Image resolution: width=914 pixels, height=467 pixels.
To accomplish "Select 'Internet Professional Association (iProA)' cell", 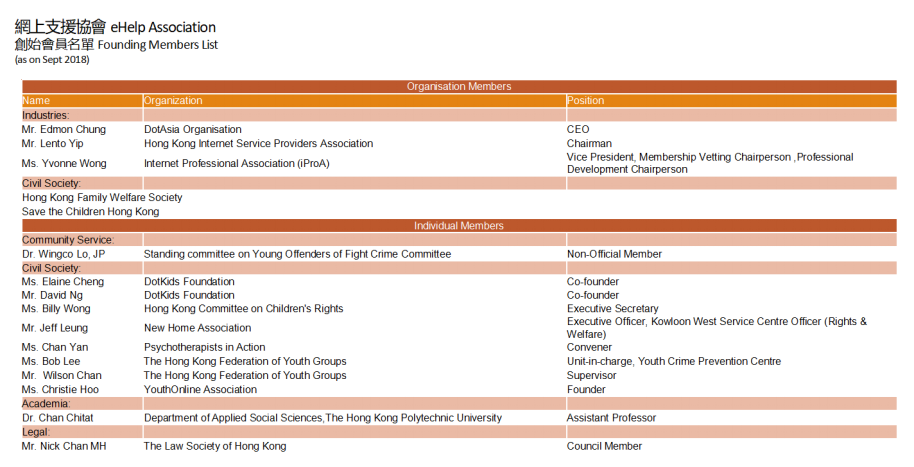I will coord(237,163).
